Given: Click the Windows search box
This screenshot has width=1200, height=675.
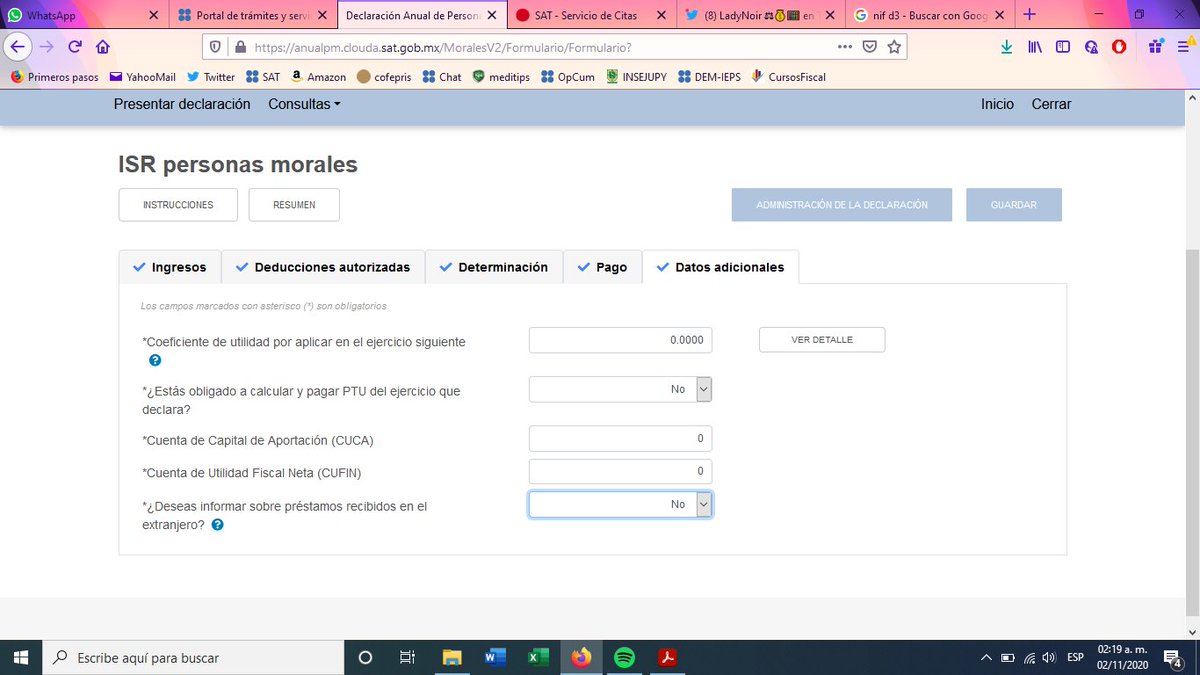Looking at the screenshot, I should tap(193, 657).
